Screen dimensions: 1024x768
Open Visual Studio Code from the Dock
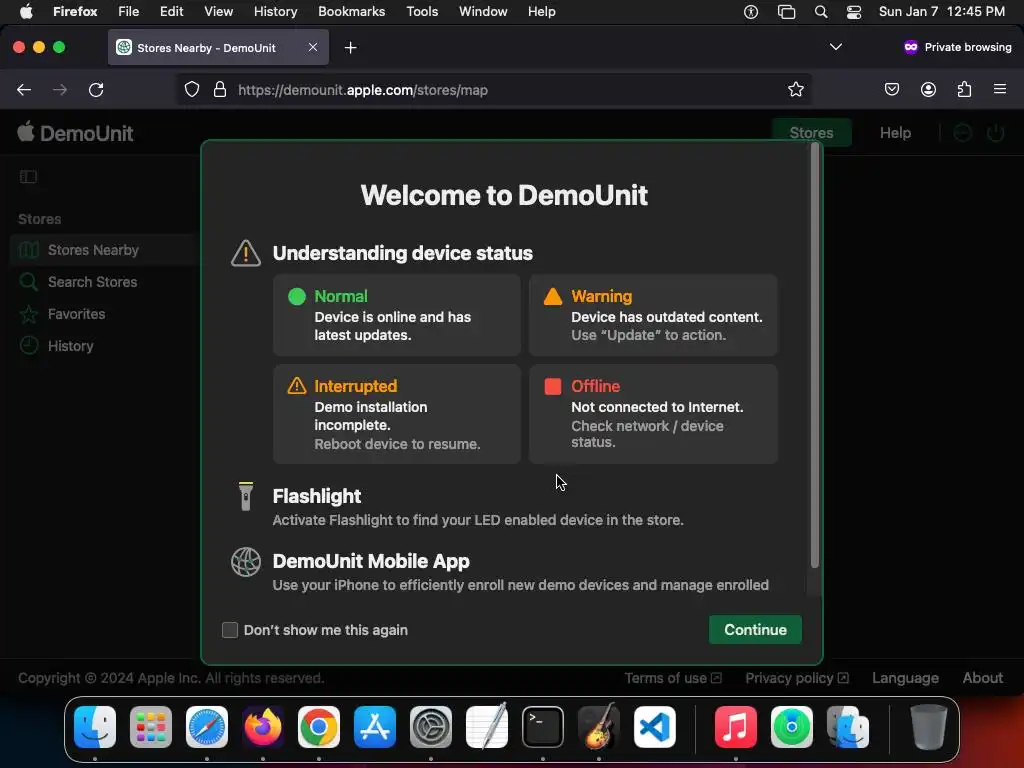(x=654, y=727)
